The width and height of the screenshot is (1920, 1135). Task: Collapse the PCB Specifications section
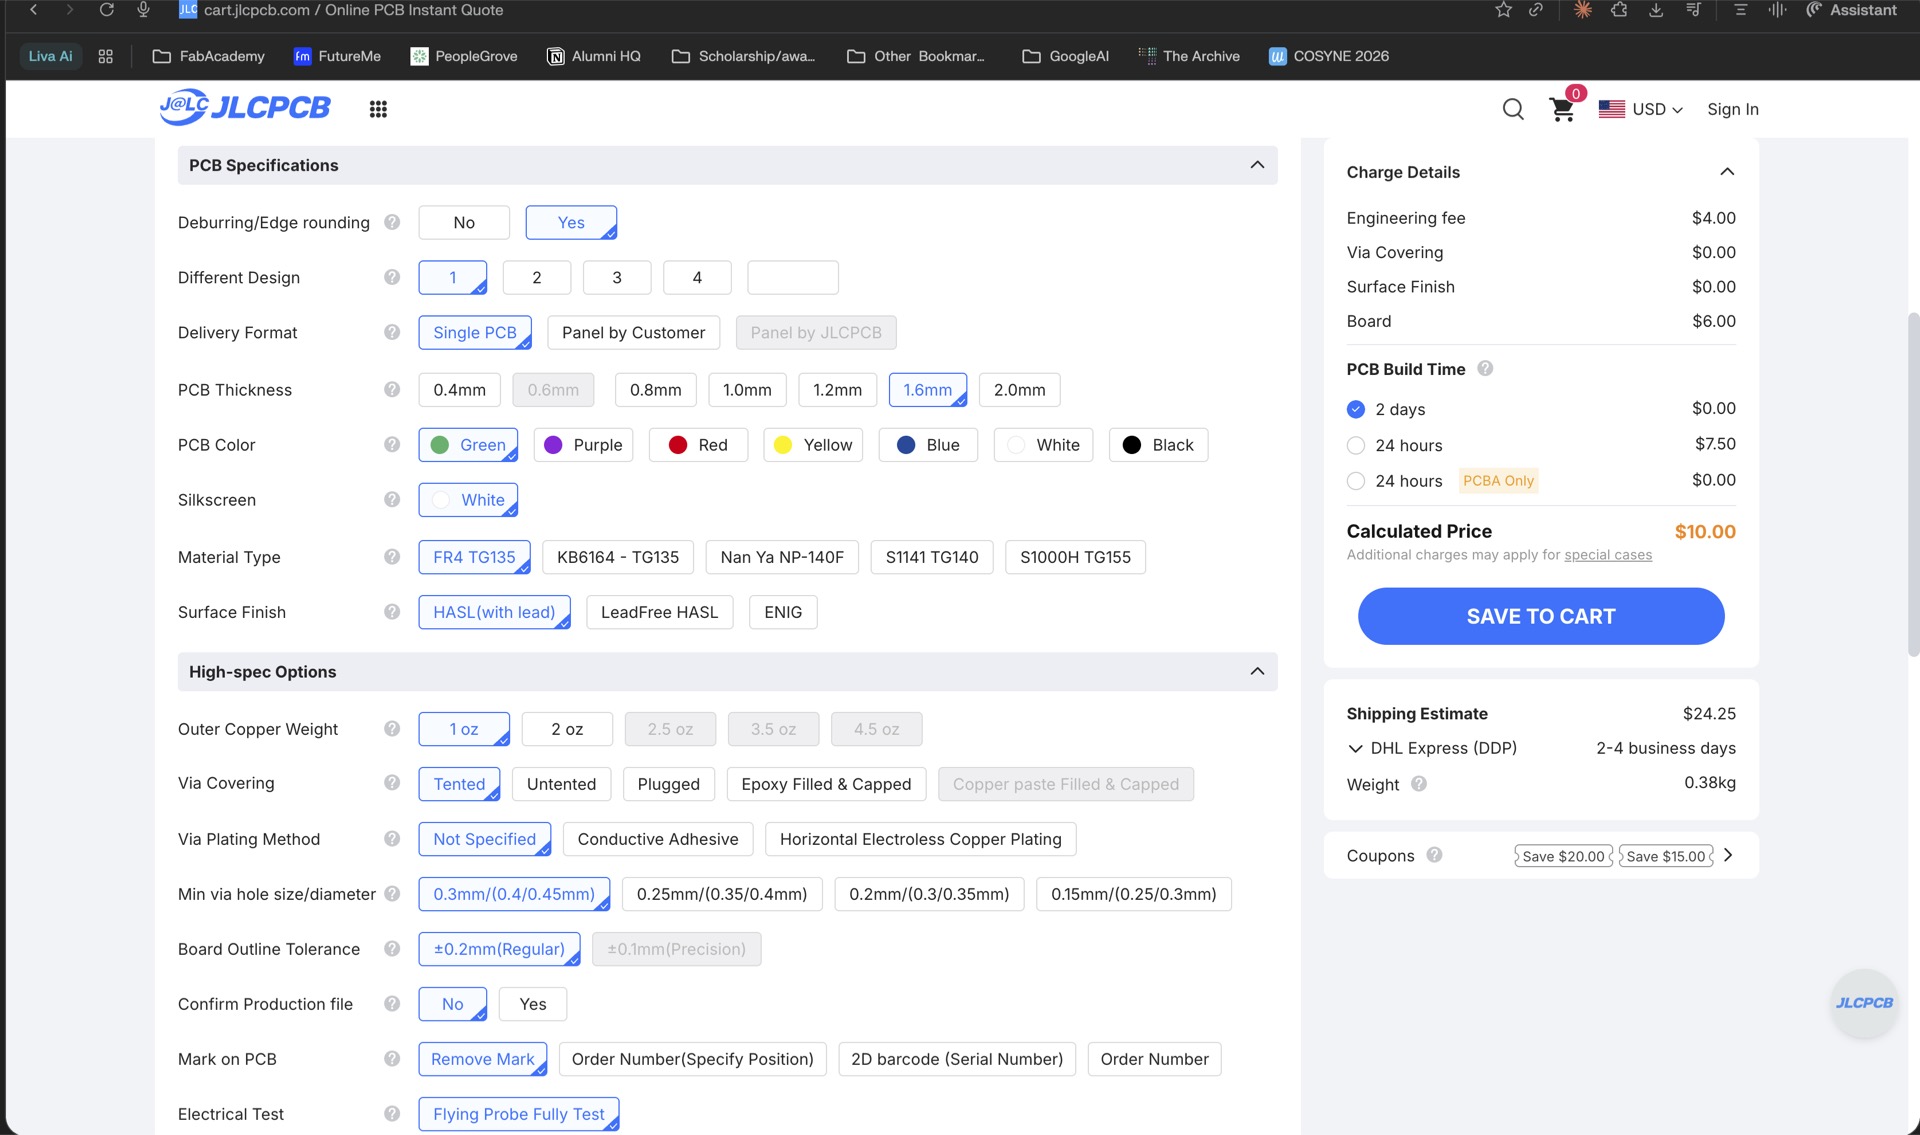click(x=1257, y=165)
